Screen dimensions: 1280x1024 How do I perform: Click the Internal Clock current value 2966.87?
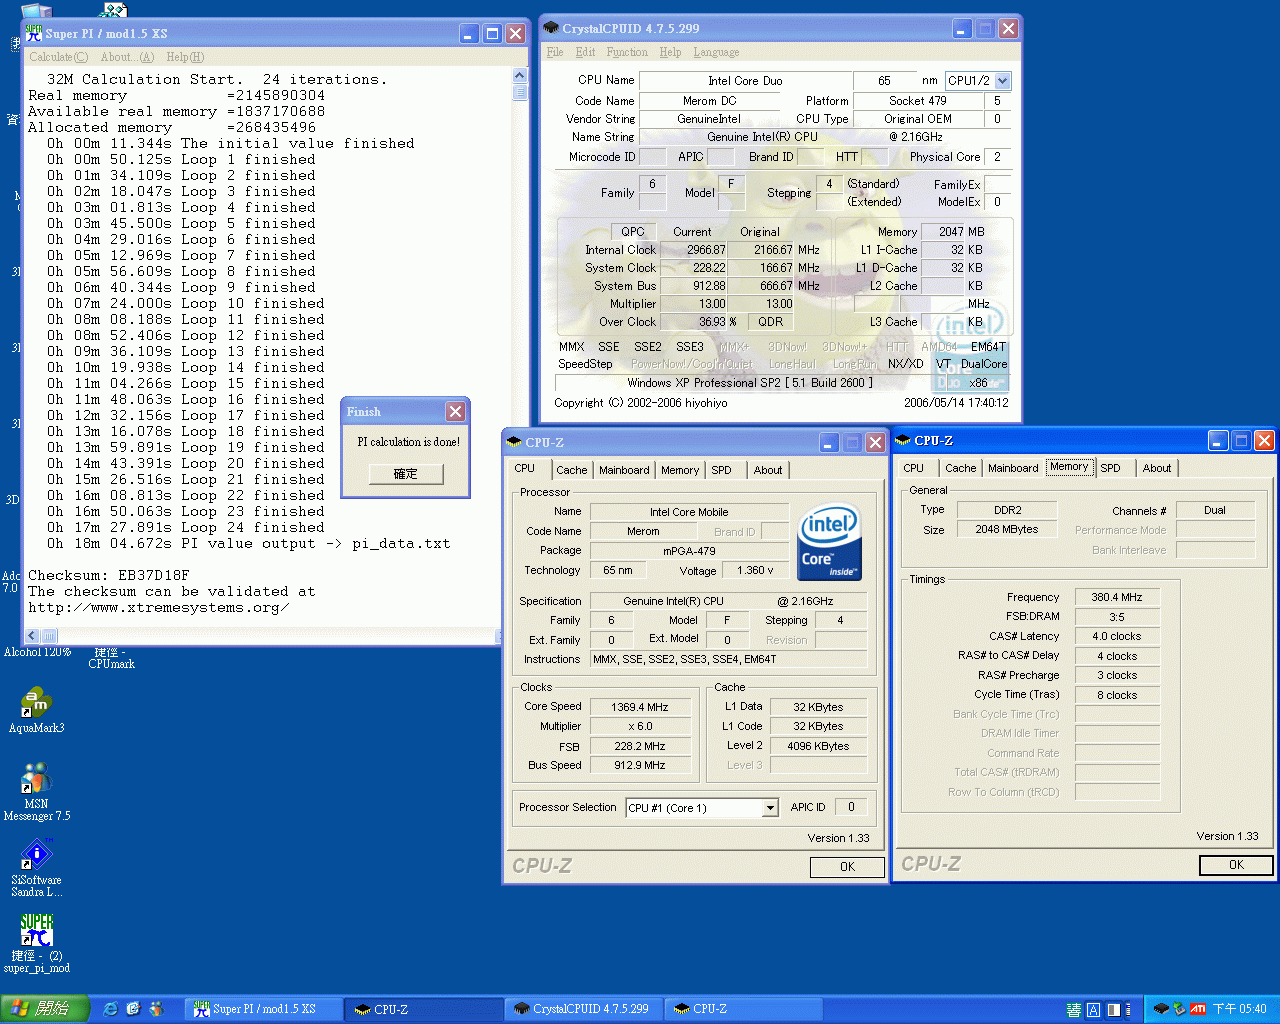pyautogui.click(x=692, y=250)
